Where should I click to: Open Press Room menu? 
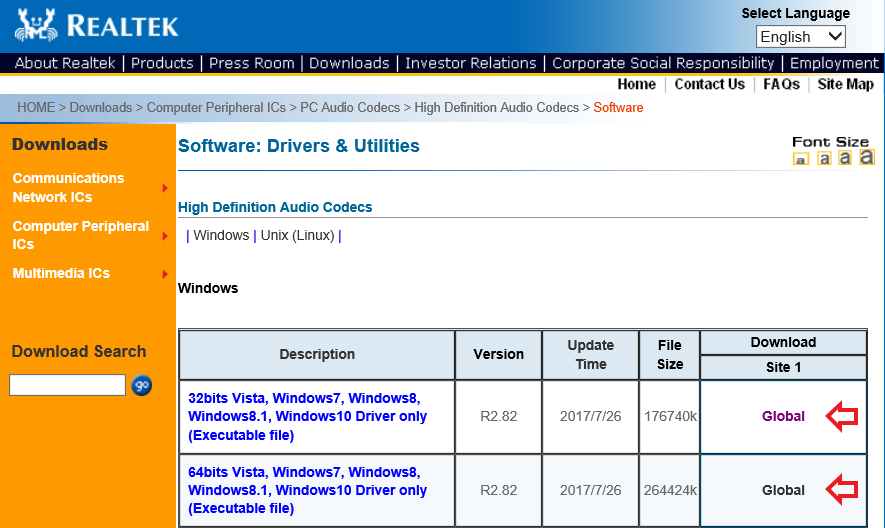(252, 63)
